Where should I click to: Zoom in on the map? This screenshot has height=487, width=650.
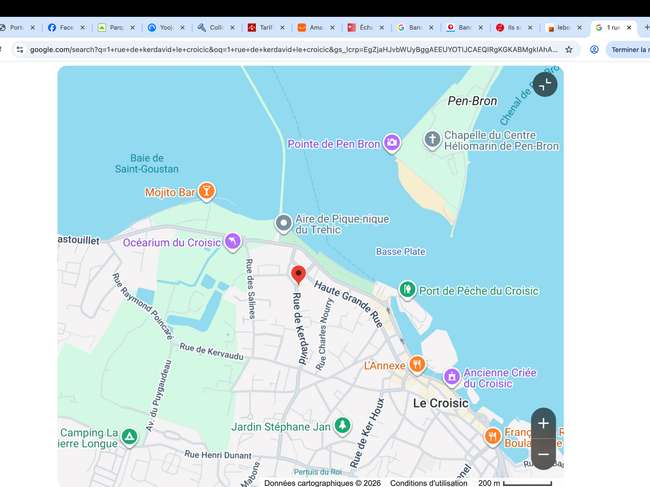[x=543, y=424]
